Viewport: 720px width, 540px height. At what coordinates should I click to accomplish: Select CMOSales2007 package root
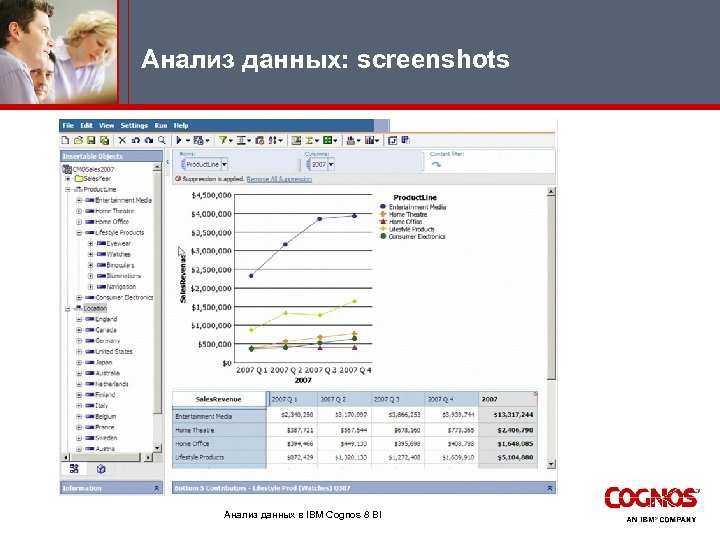pyautogui.click(x=93, y=169)
